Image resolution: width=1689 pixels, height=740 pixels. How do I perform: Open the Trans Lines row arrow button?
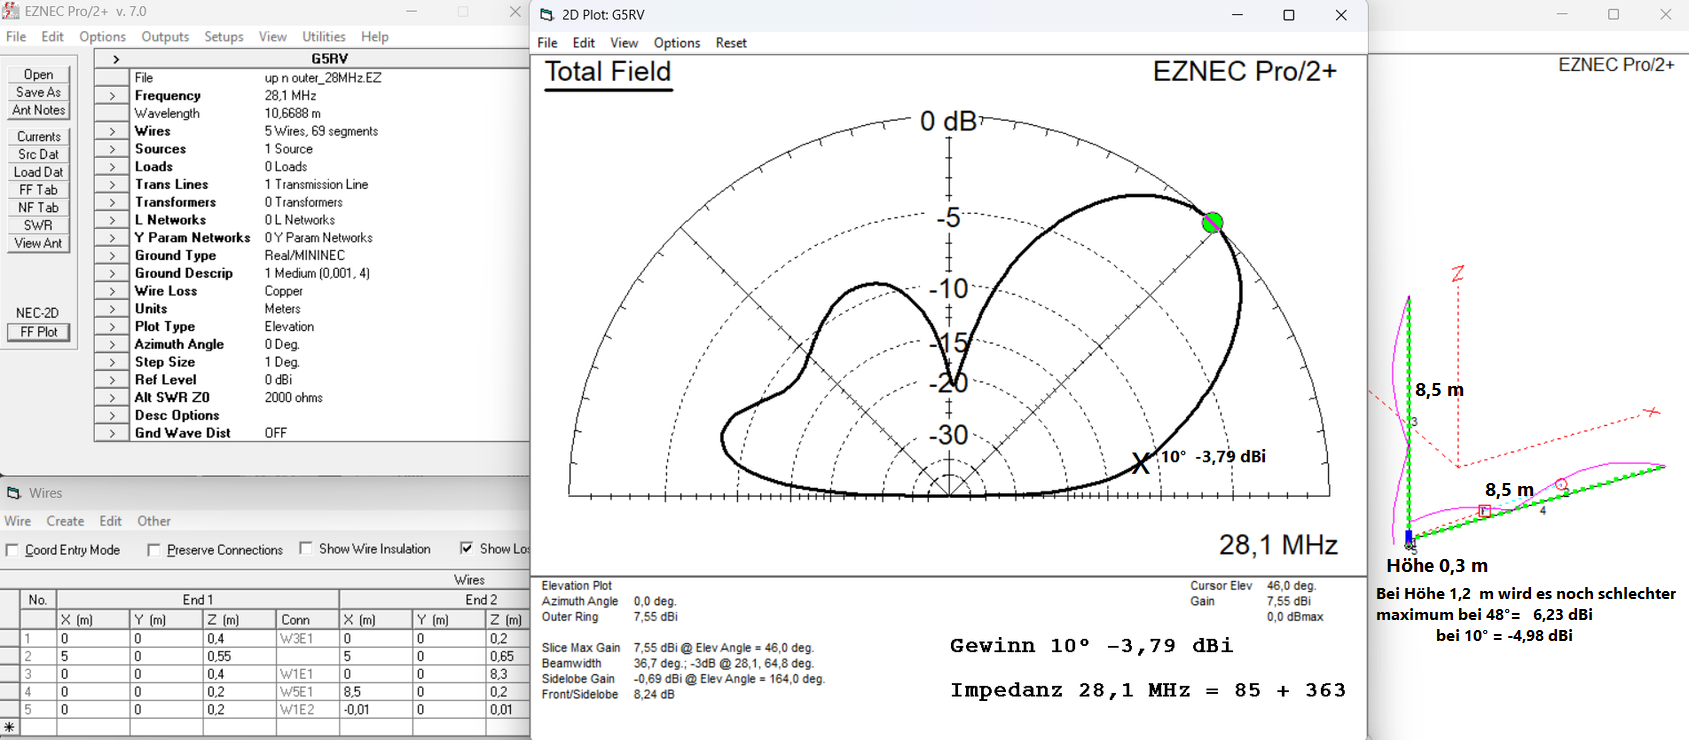tap(112, 185)
